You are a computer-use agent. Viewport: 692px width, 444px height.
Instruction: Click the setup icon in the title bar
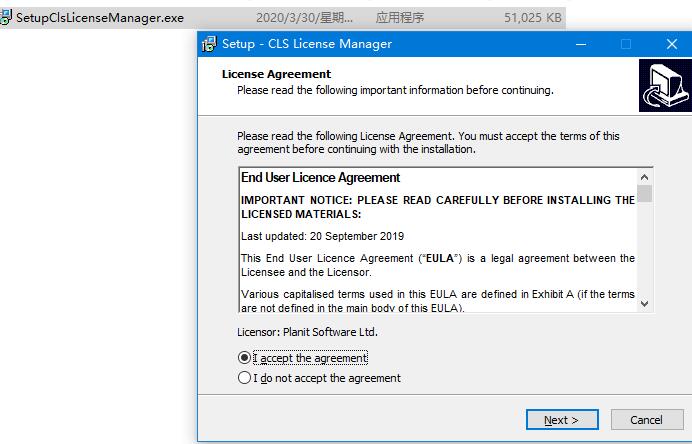(x=209, y=44)
